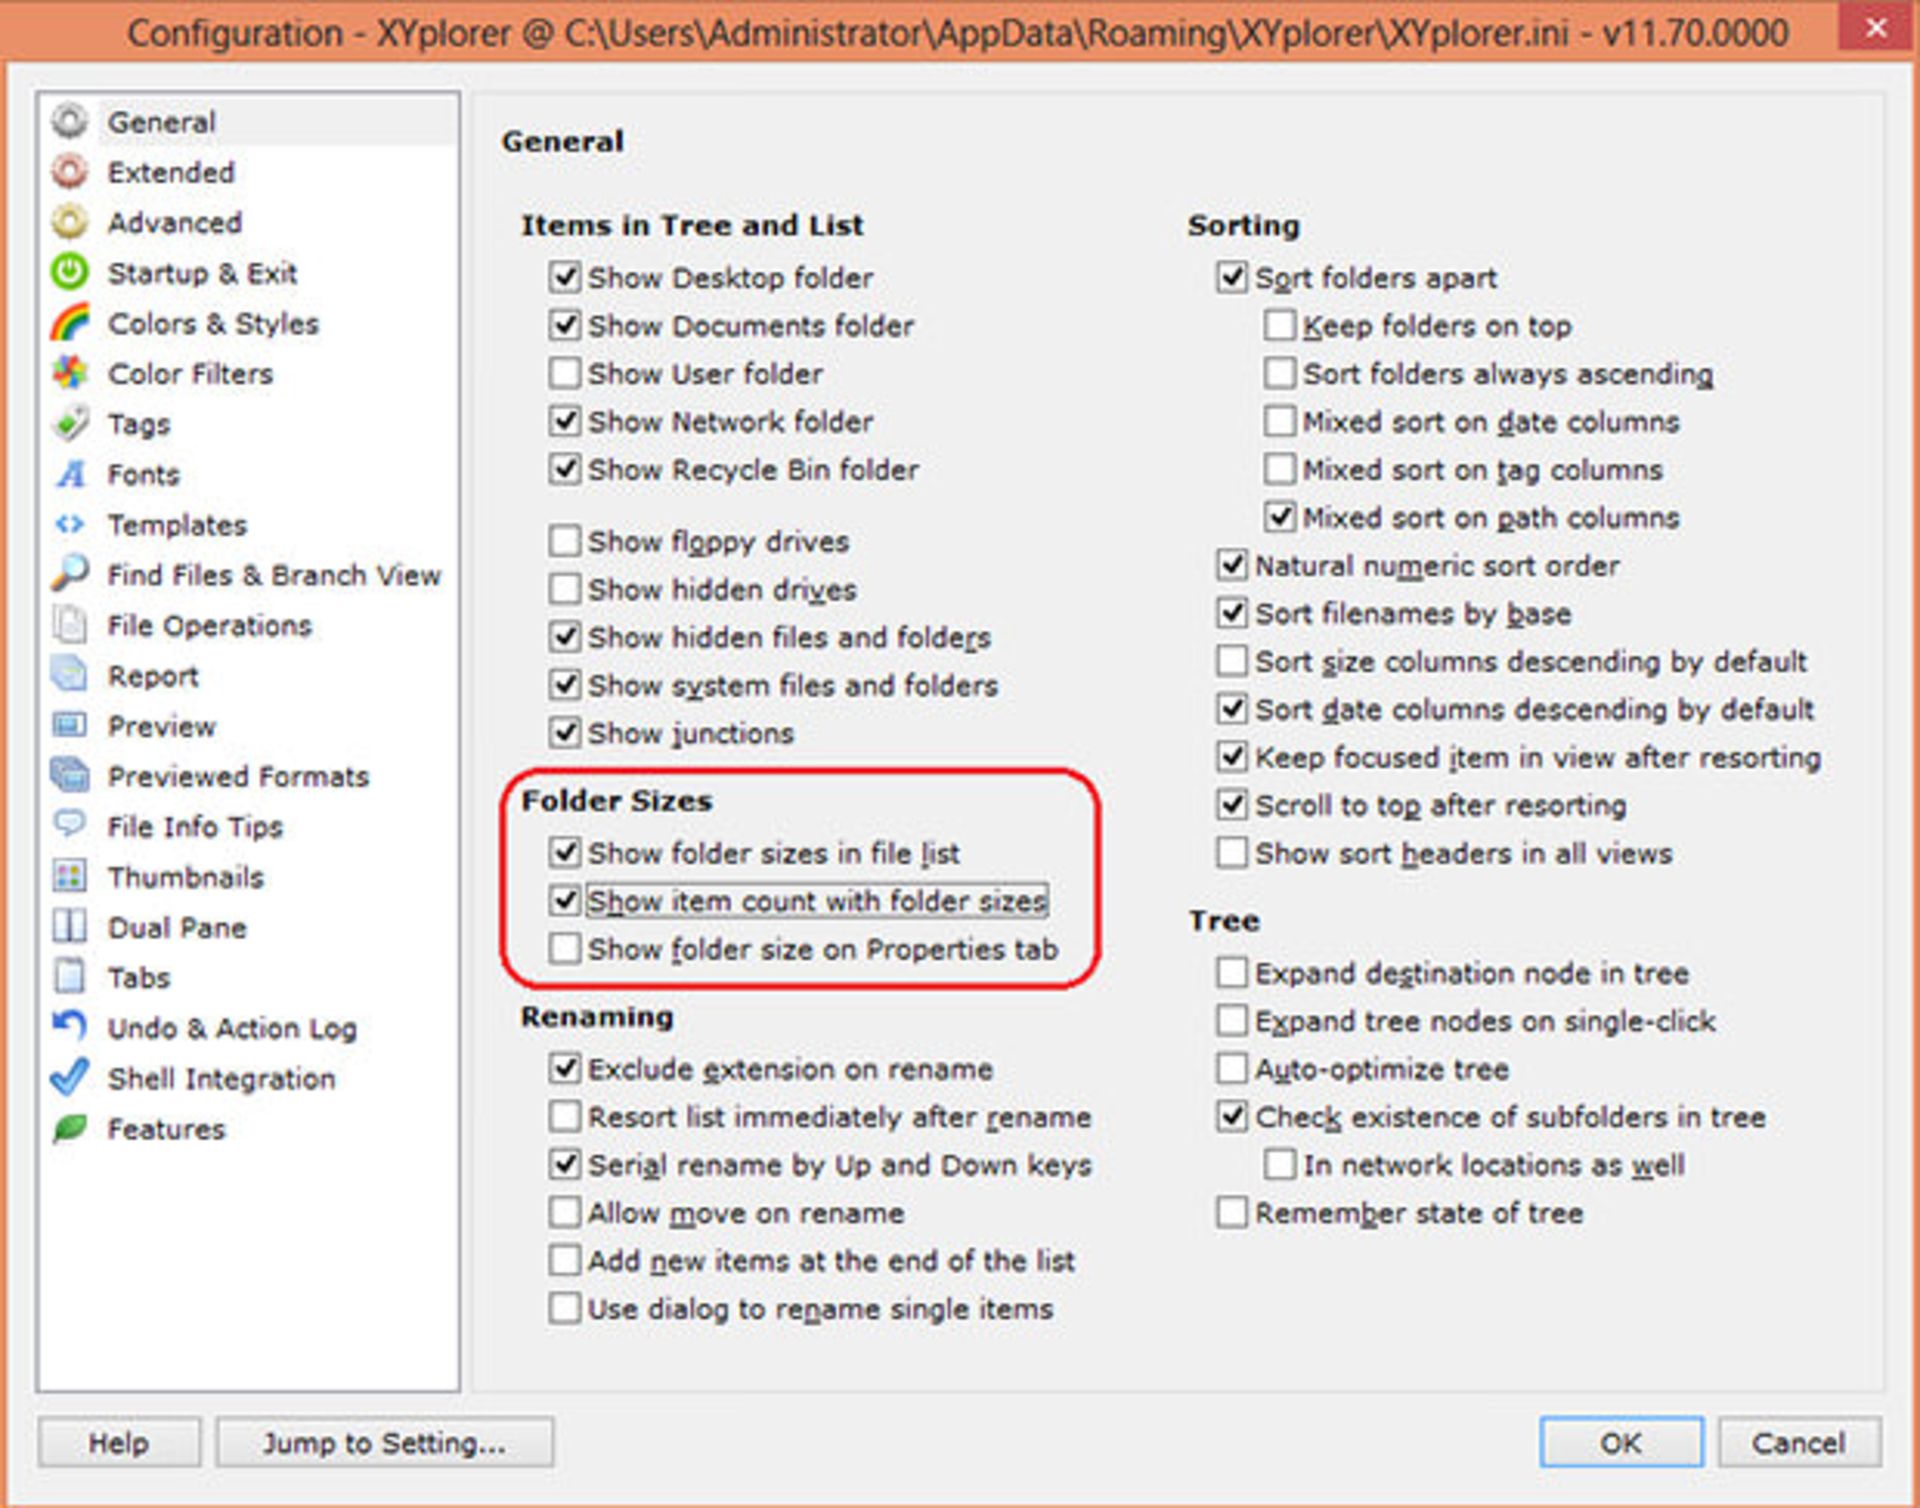Toggle Show hidden files and folders checkbox
This screenshot has width=1920, height=1508.
click(x=565, y=637)
